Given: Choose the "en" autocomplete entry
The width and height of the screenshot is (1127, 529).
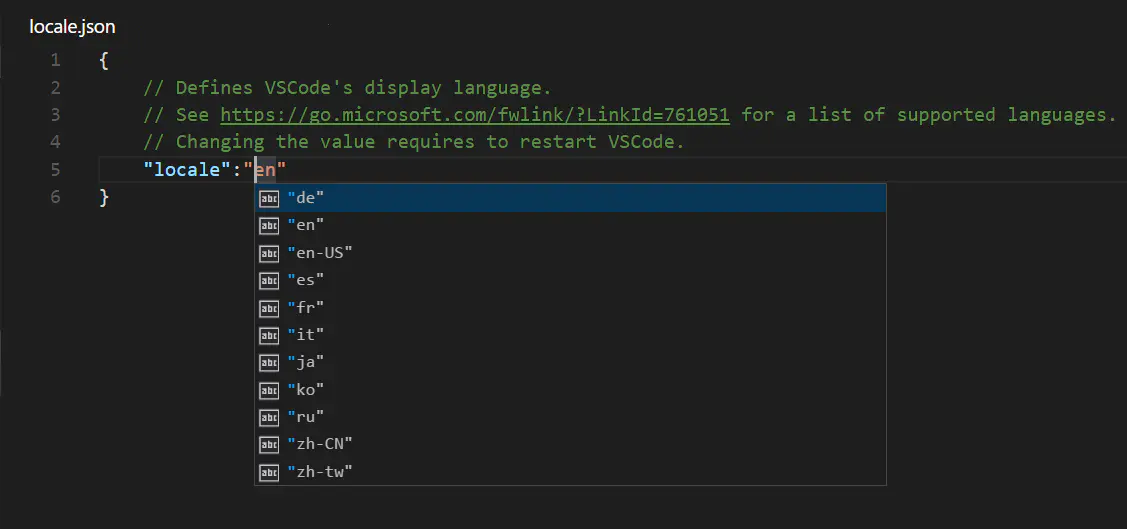Looking at the screenshot, I should (571, 226).
